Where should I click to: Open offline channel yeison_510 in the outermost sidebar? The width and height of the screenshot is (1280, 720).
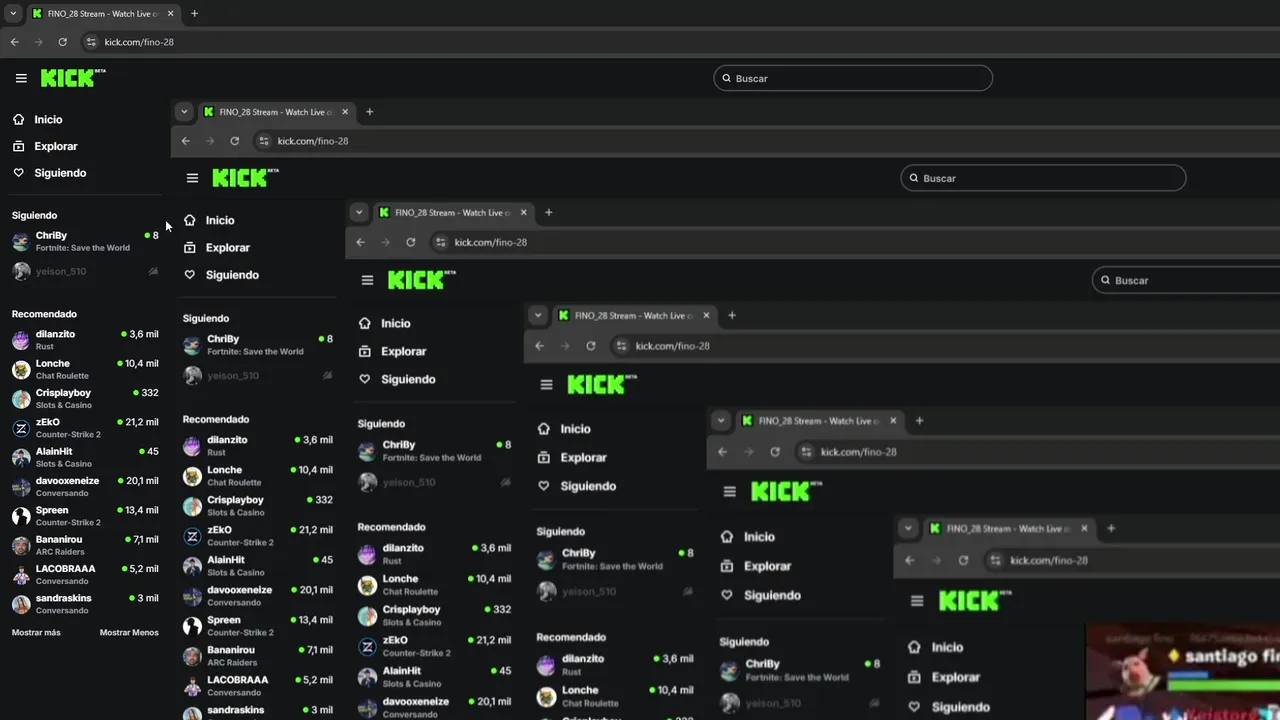click(x=85, y=271)
